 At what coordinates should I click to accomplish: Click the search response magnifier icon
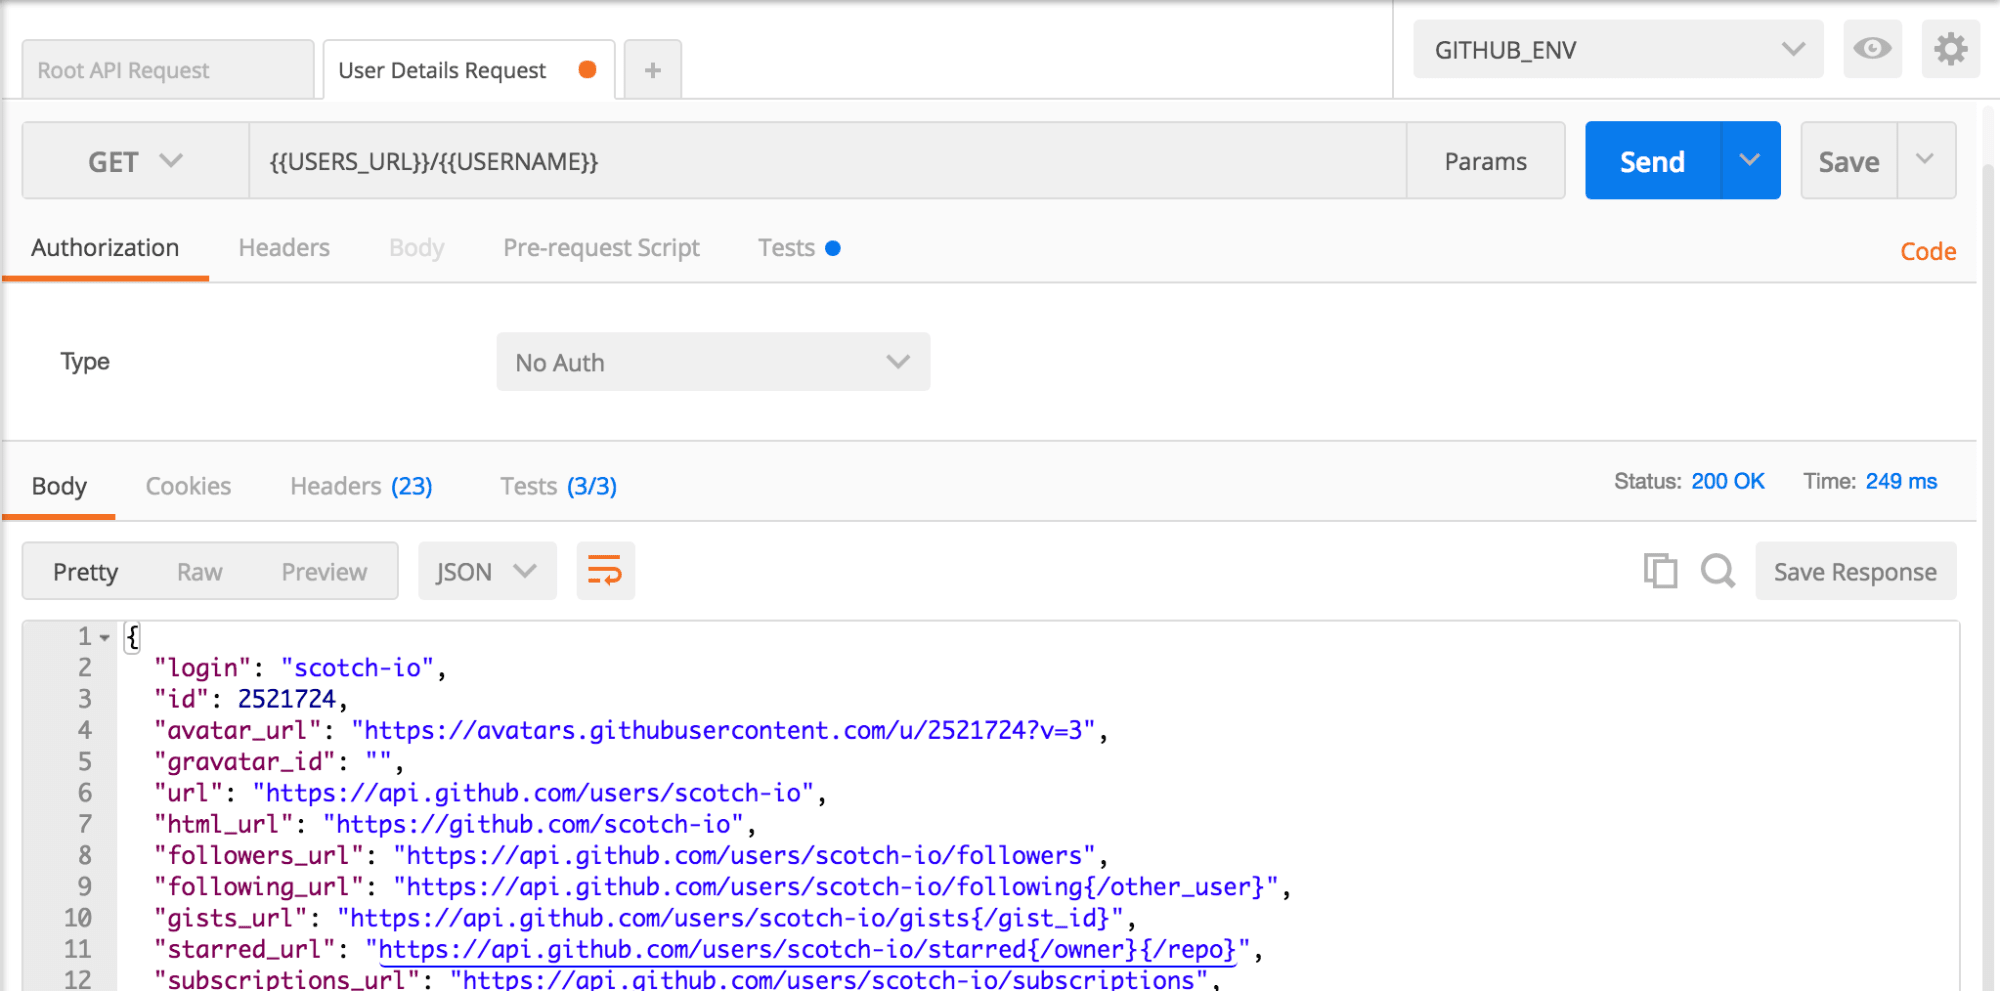[1718, 571]
